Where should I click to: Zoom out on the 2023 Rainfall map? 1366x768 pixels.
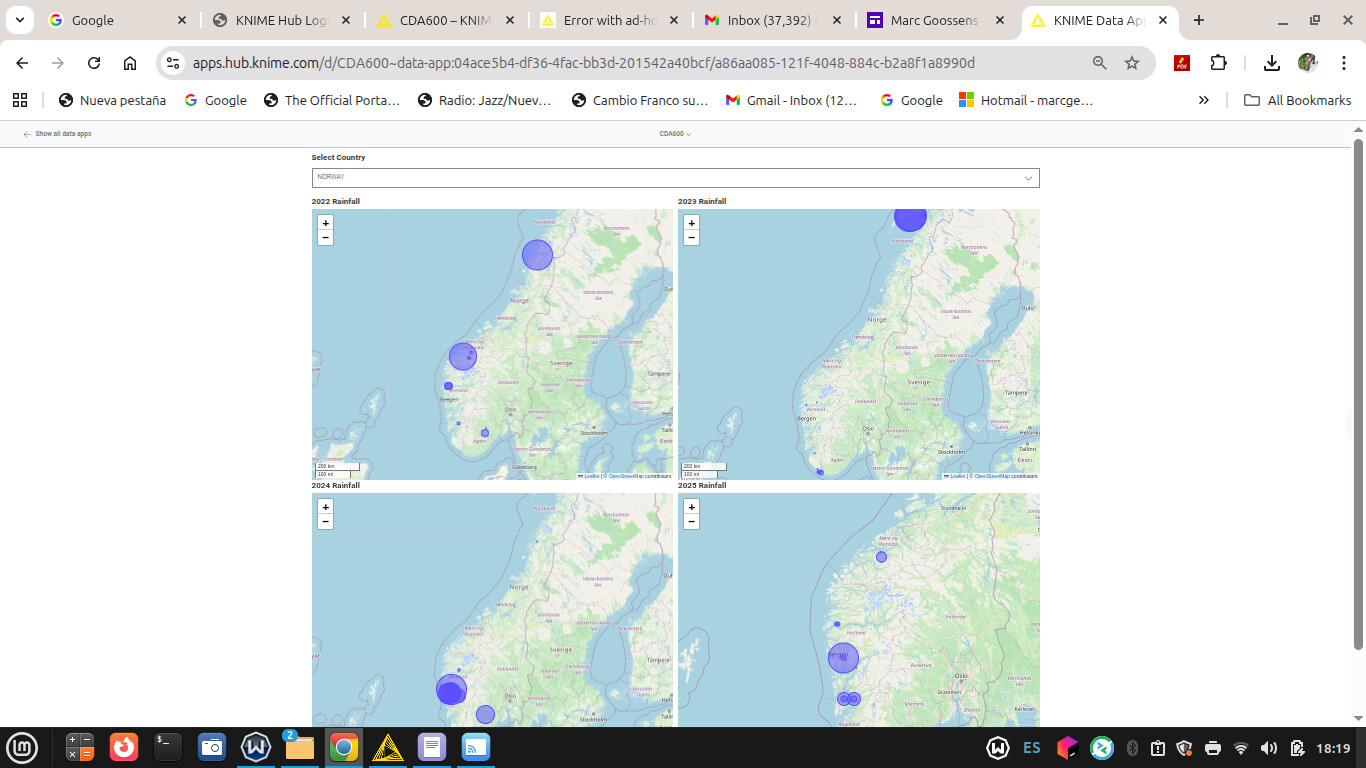[x=691, y=238]
